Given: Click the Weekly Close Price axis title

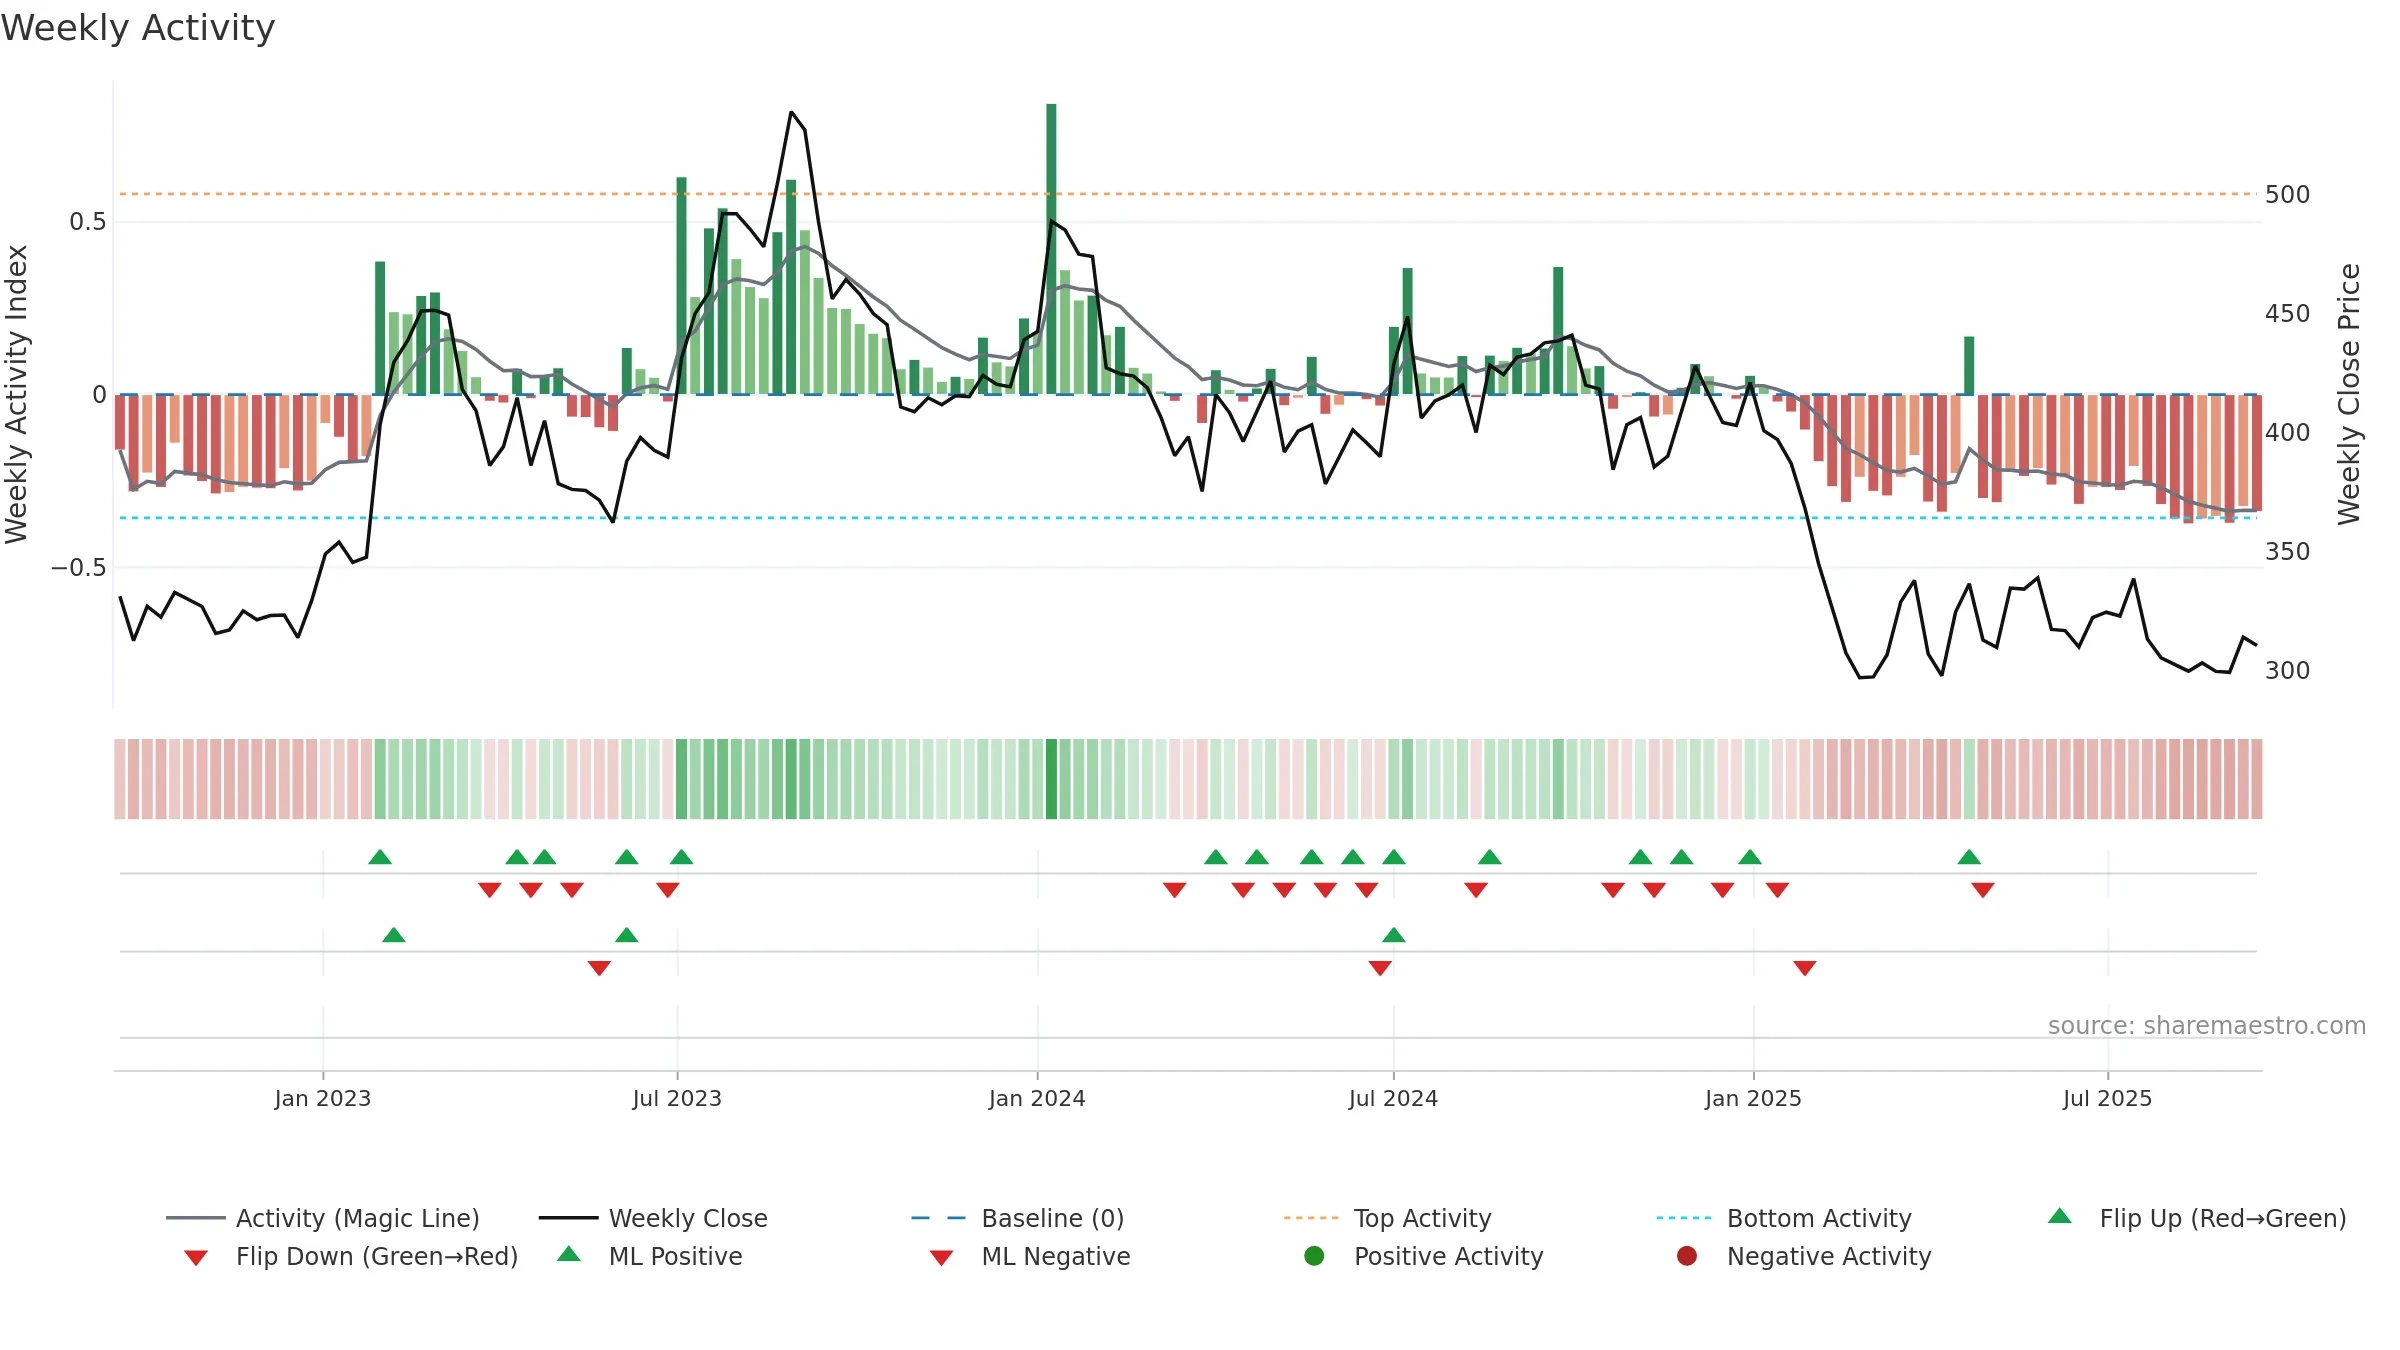Looking at the screenshot, I should 2348,394.
